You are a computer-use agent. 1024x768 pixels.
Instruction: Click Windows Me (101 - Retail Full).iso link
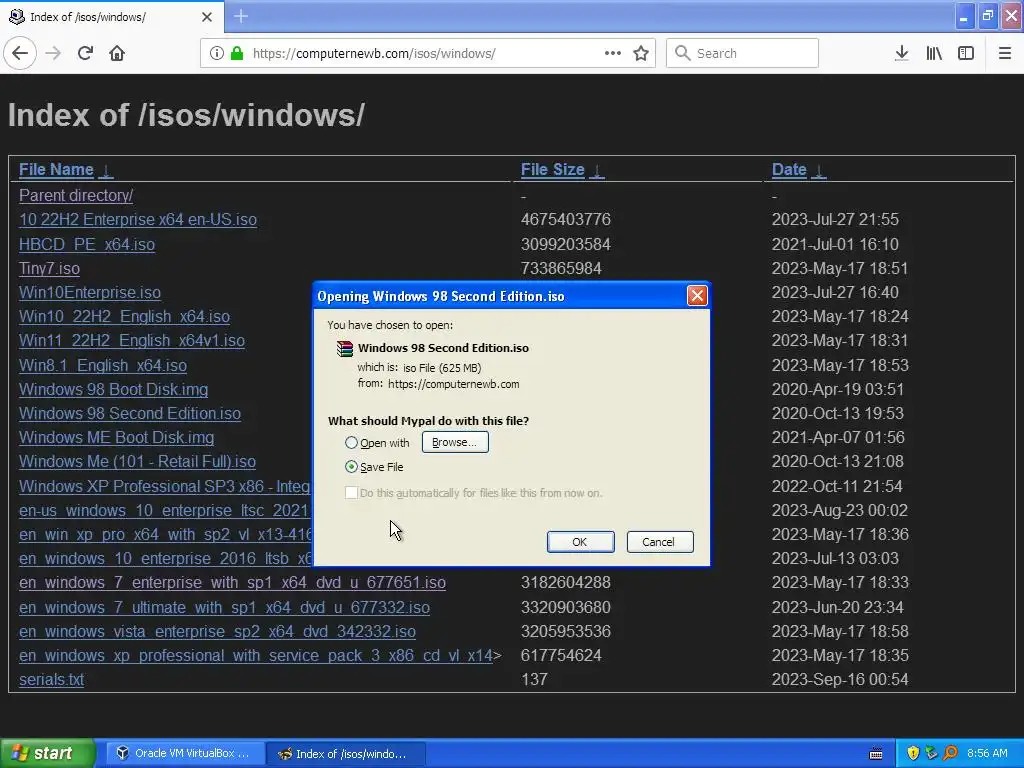coord(137,461)
